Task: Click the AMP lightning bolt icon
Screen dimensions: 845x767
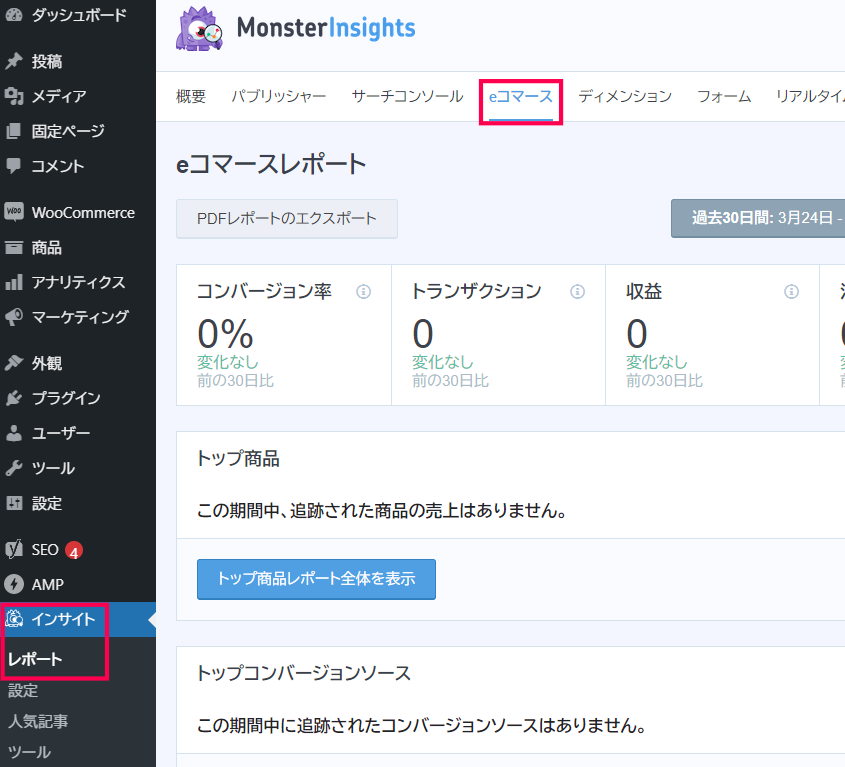Action: point(14,584)
